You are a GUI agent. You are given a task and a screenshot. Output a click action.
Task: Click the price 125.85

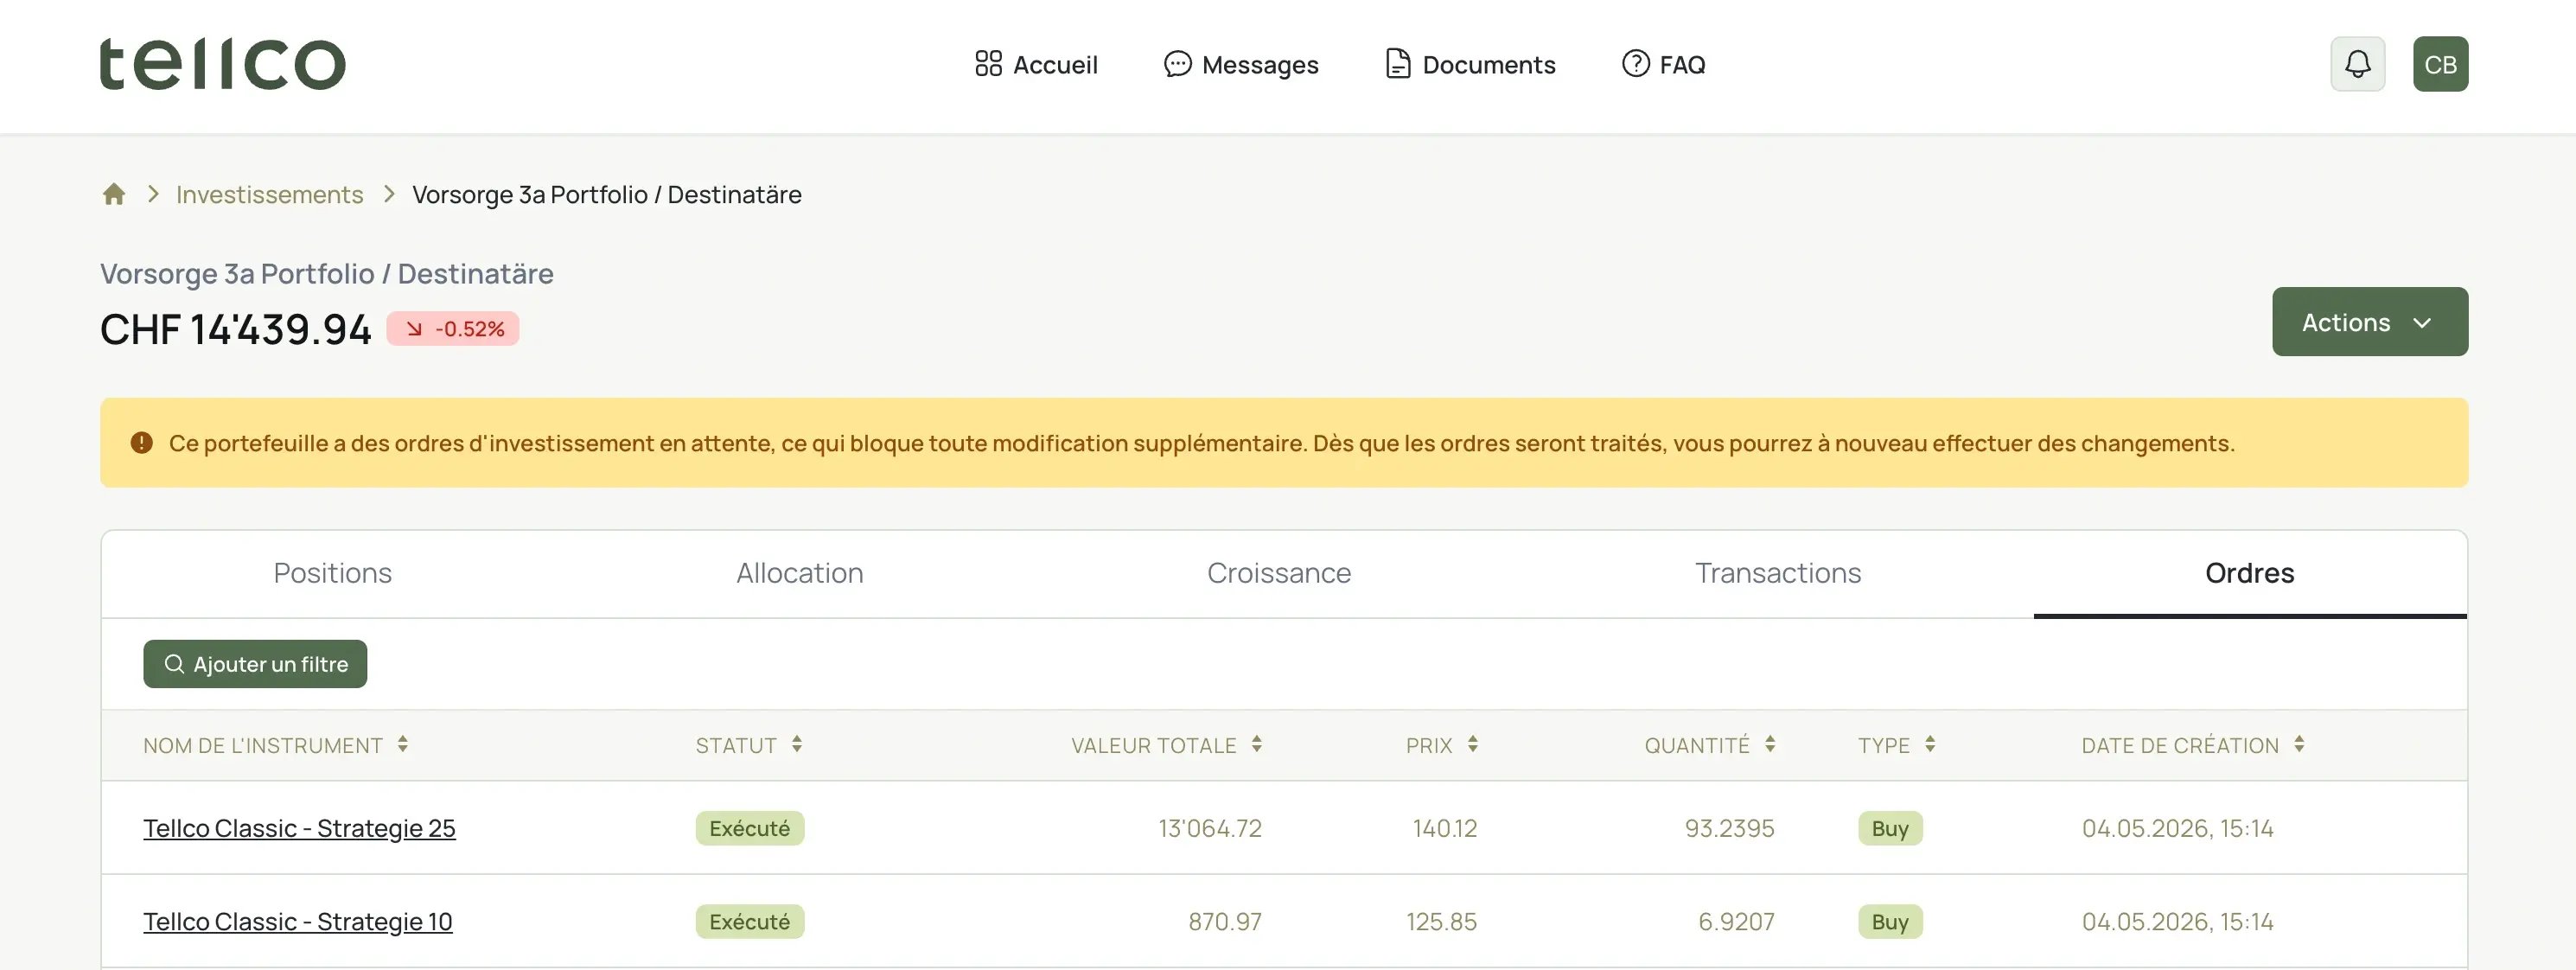click(x=1441, y=921)
